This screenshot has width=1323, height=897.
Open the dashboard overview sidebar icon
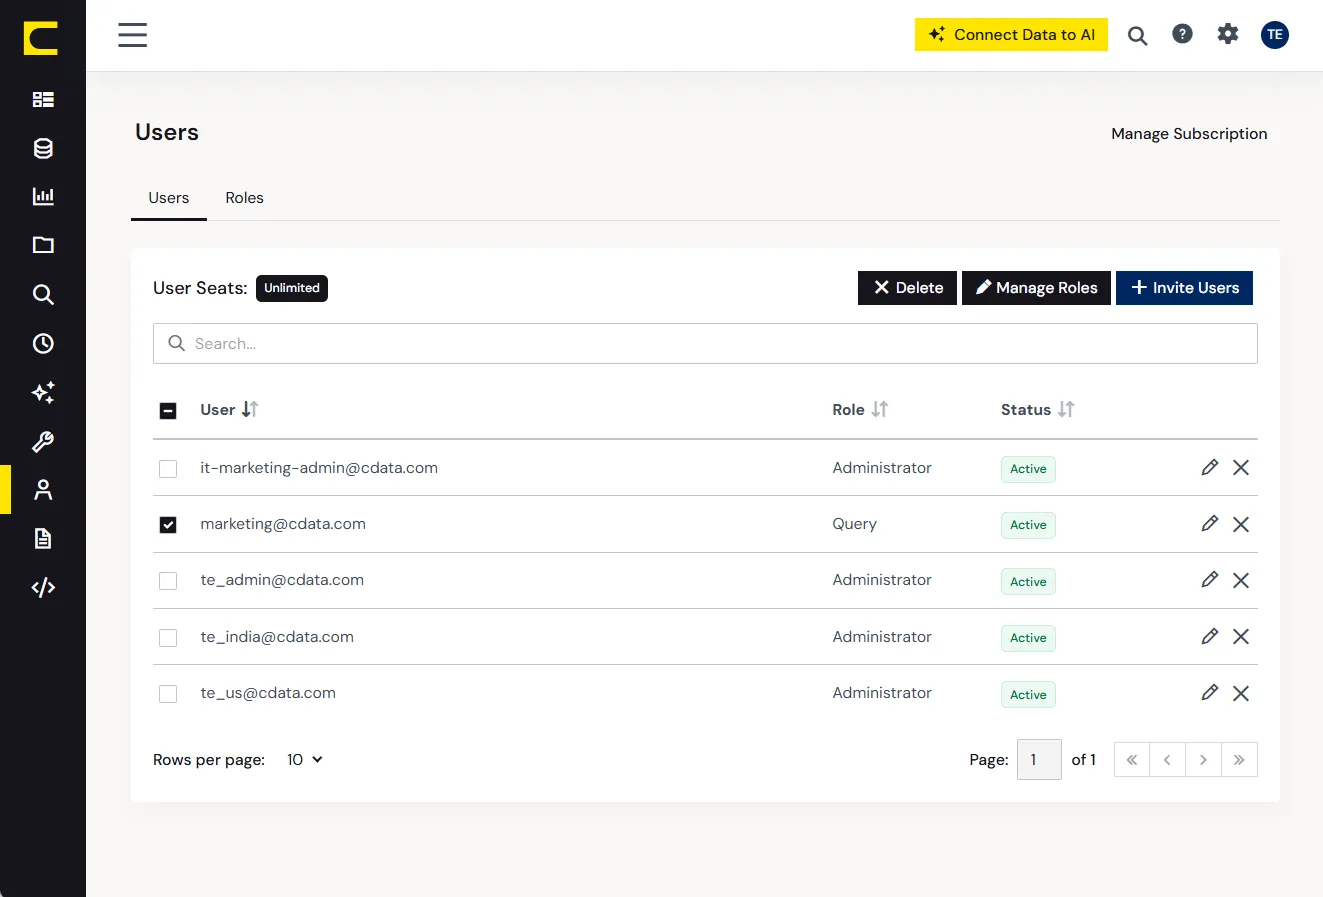click(43, 99)
